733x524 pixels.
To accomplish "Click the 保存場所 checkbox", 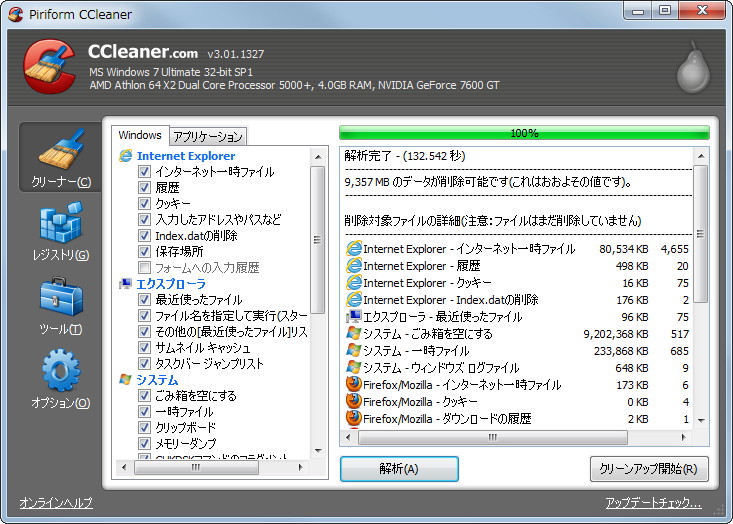I will (144, 251).
